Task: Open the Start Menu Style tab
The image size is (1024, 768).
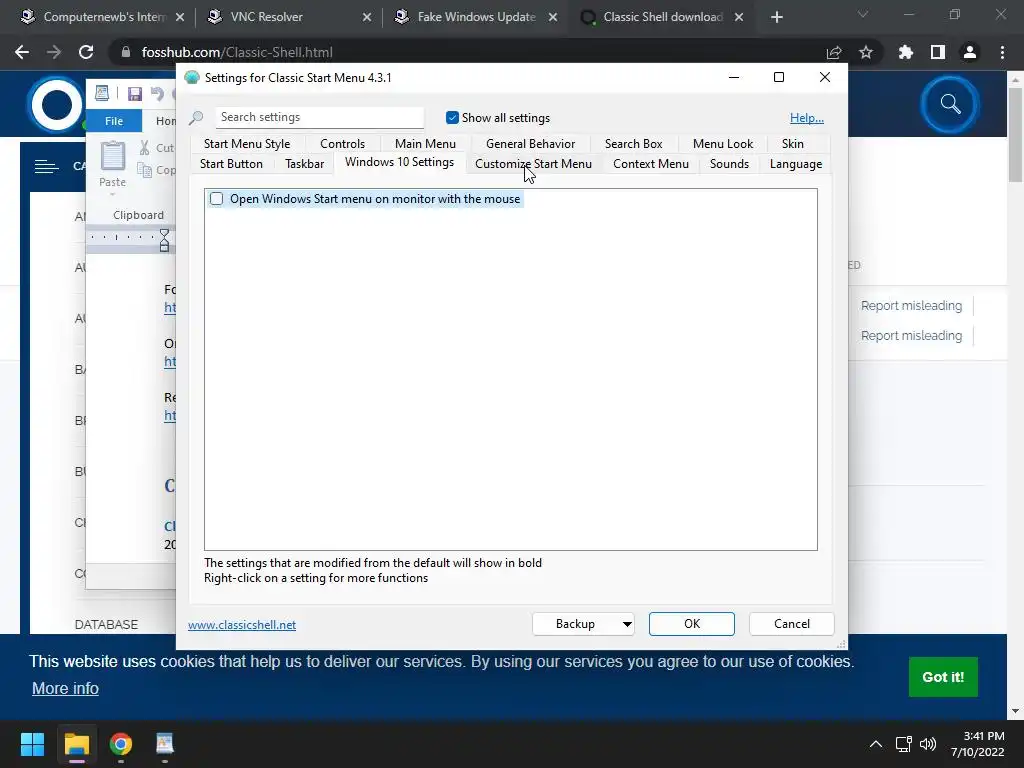Action: [246, 144]
